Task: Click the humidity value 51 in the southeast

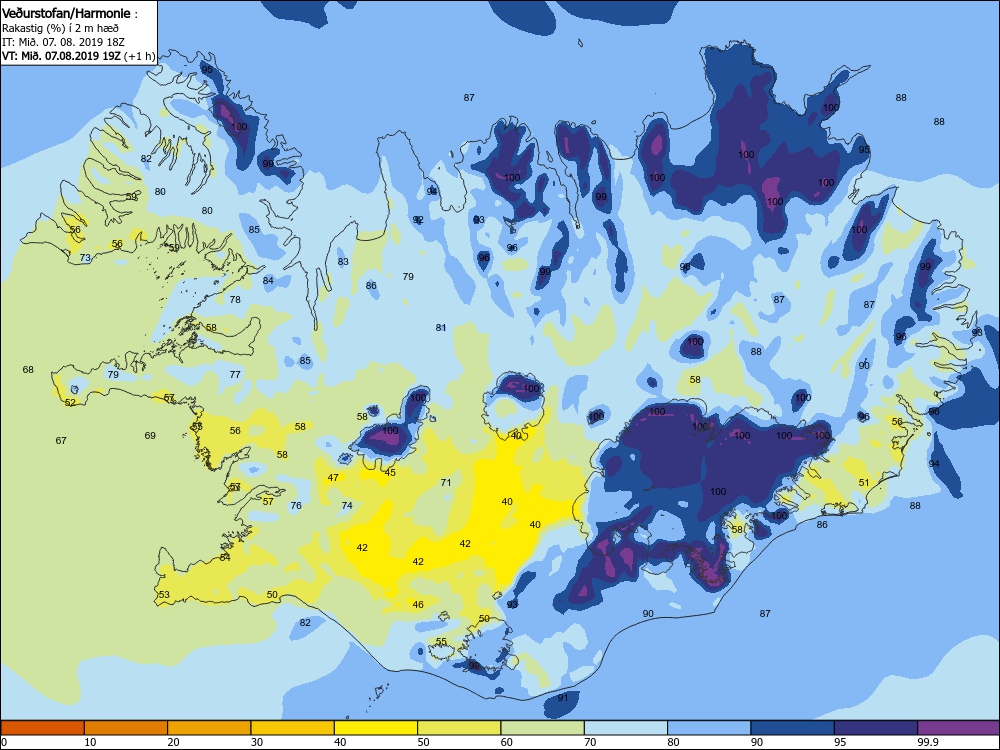Action: click(864, 483)
